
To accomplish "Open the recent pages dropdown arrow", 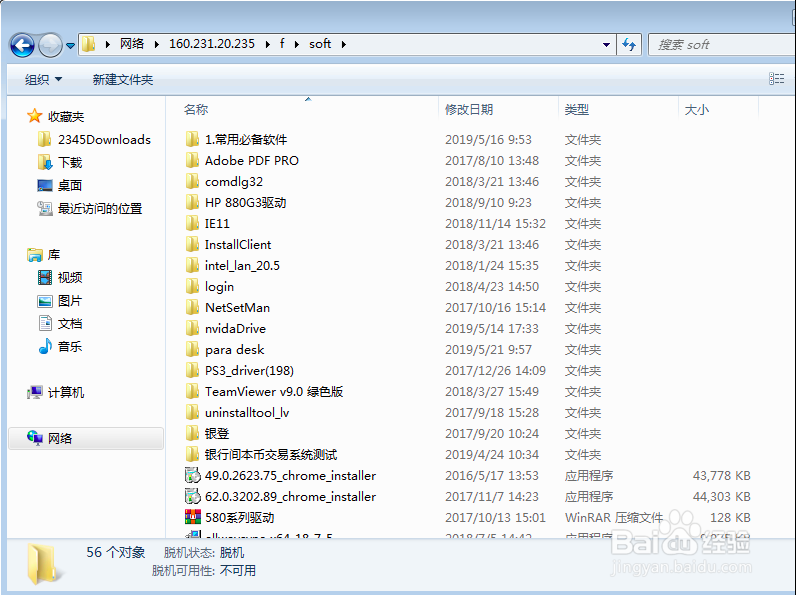I will [71, 46].
